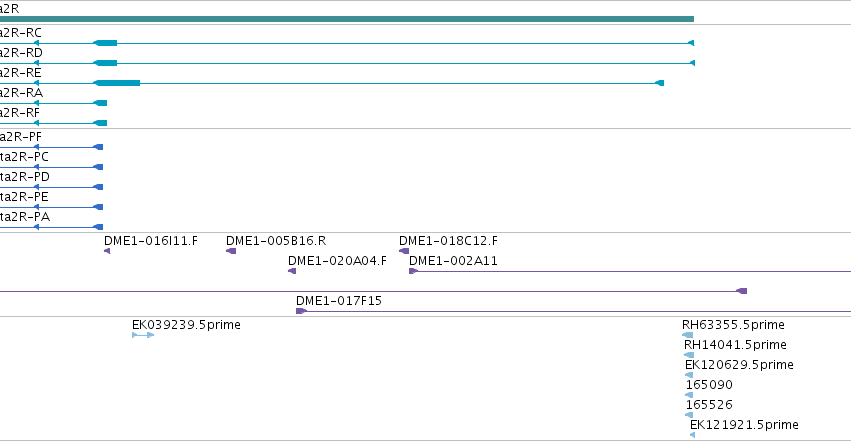Viewport: 851px width, 441px height.
Task: Click the right end block of a2R-RE transcript
Action: pos(659,83)
